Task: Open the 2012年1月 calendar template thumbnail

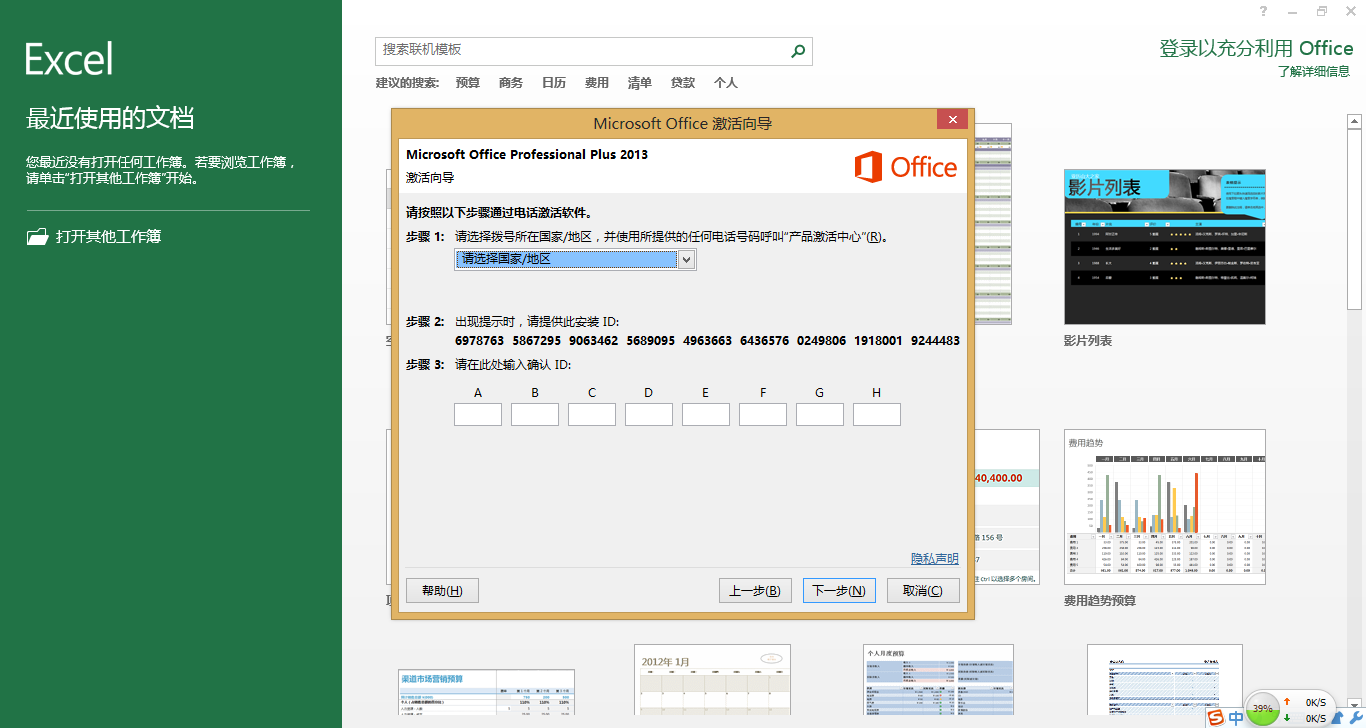Action: click(712, 681)
